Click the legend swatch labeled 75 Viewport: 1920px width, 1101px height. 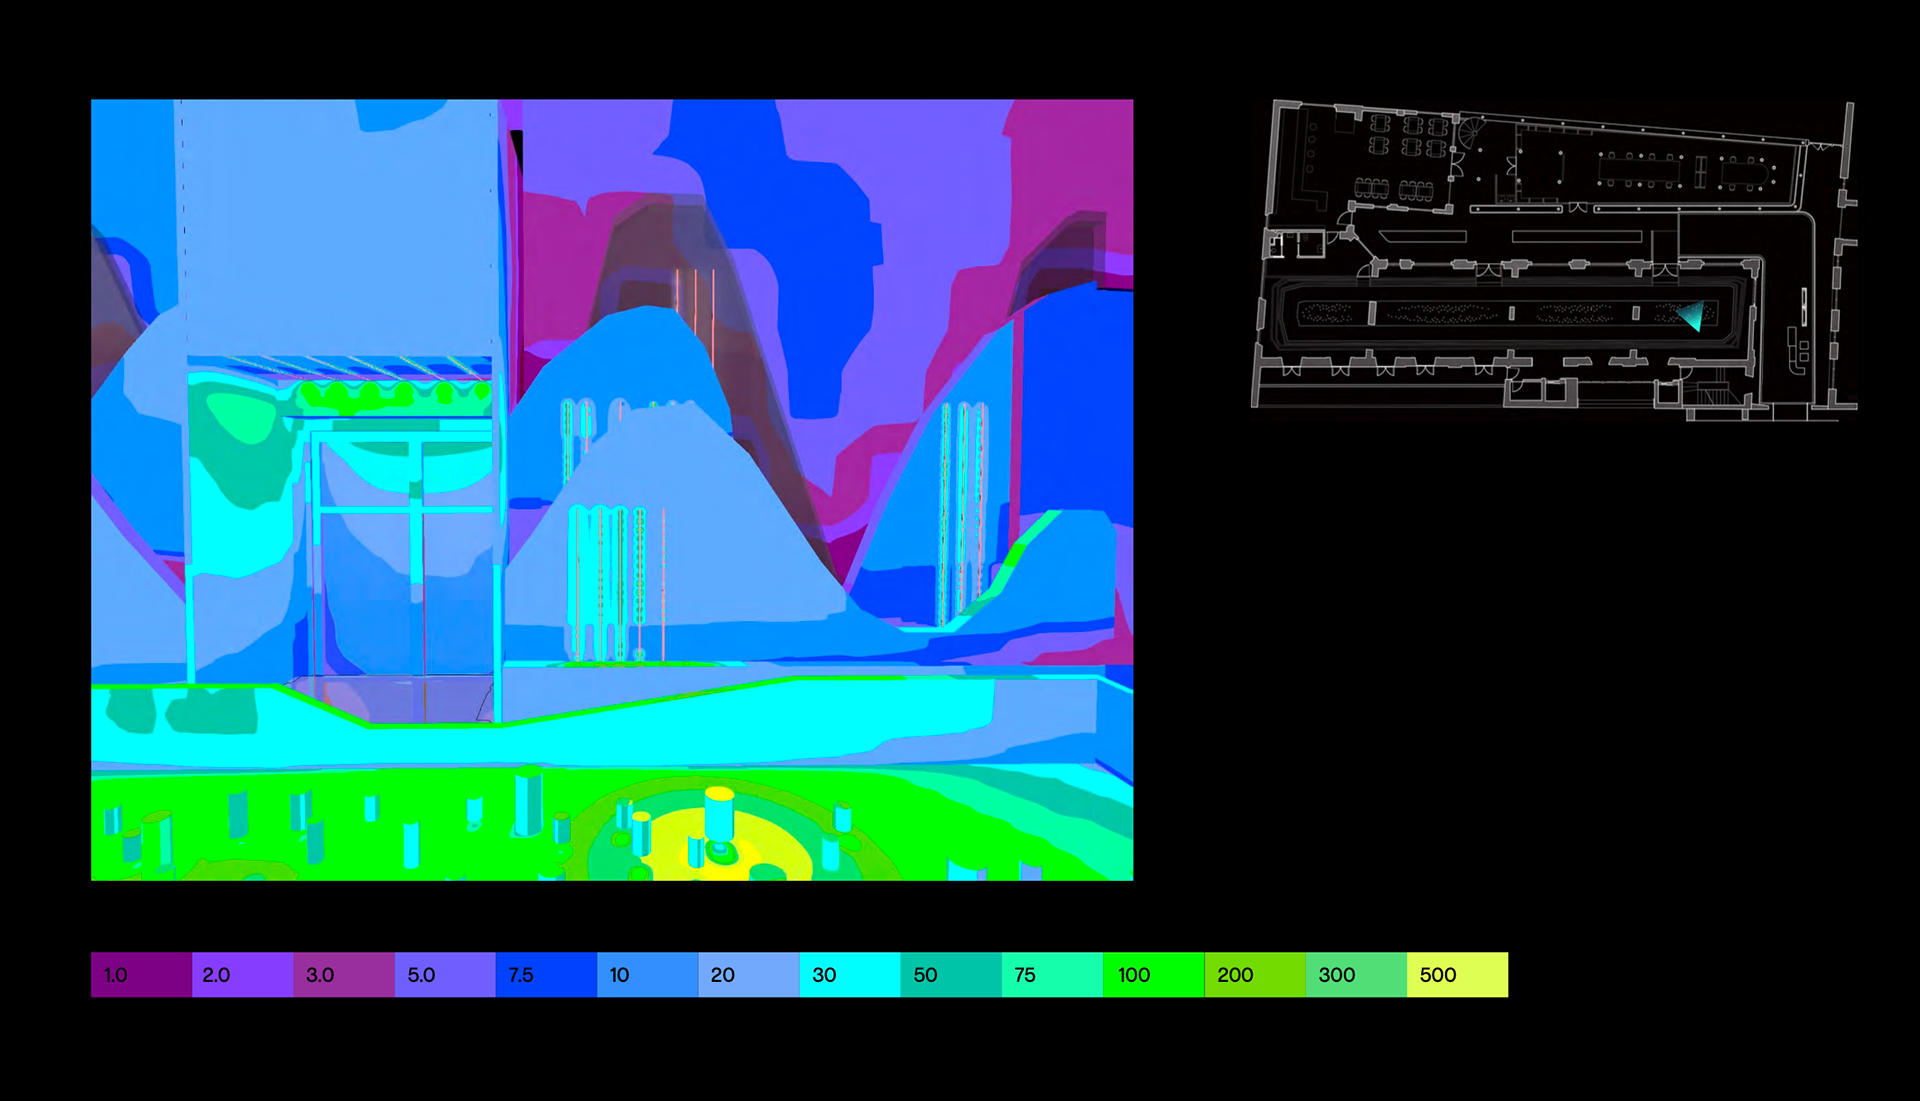(1052, 974)
